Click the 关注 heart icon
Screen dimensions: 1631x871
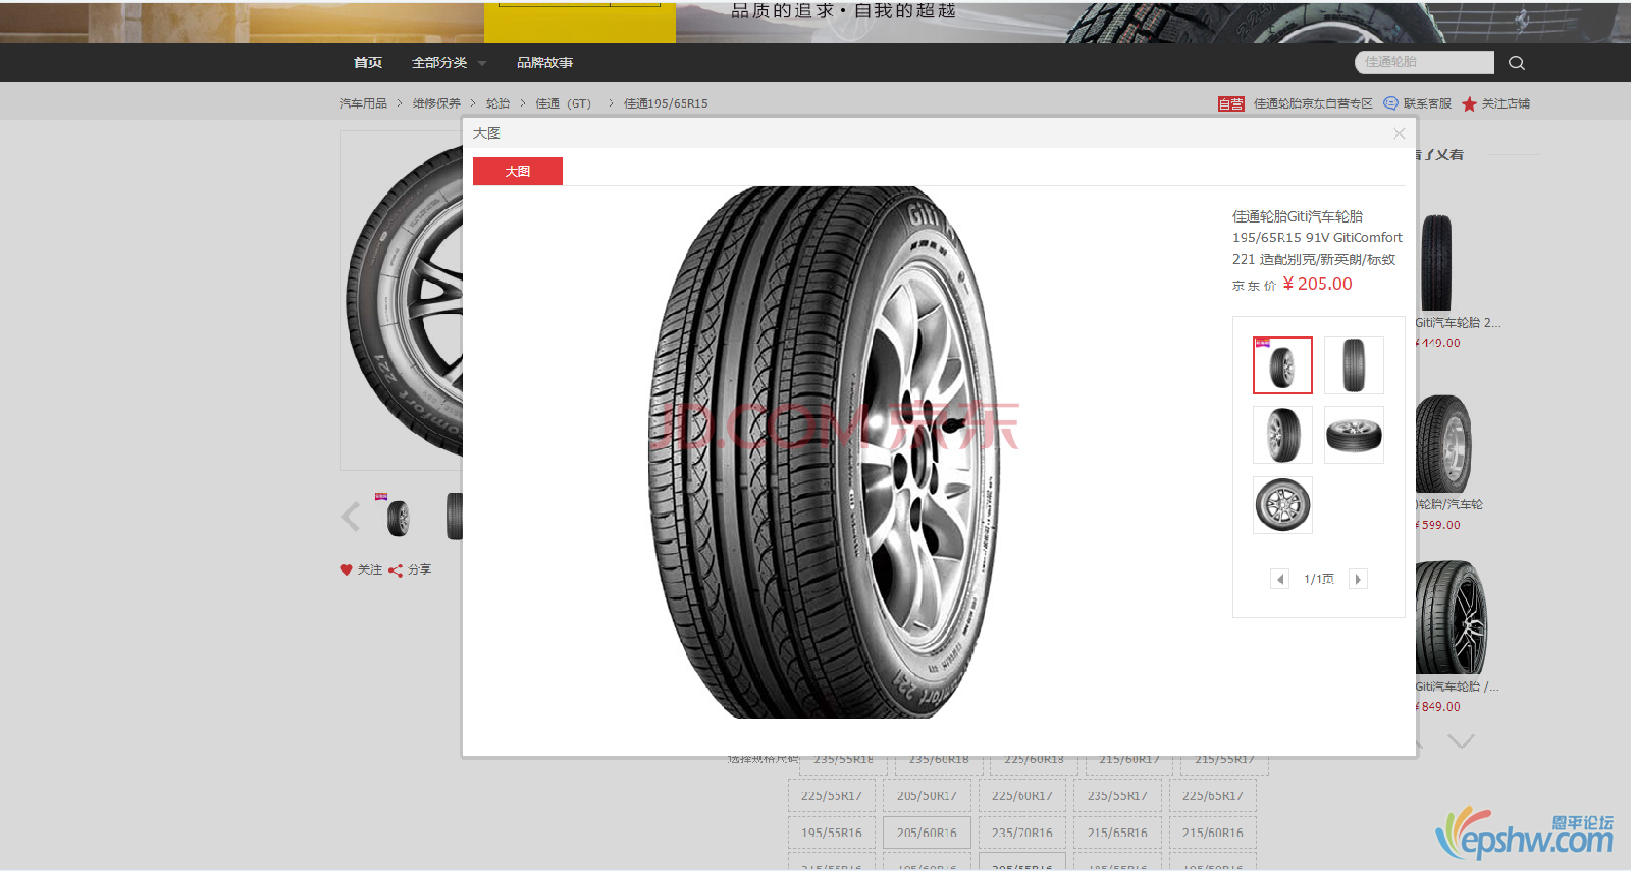346,570
